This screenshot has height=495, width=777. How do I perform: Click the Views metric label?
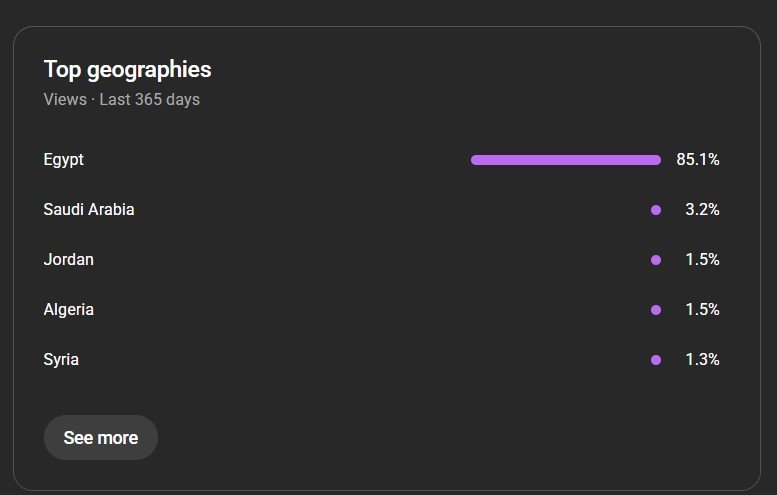(65, 100)
